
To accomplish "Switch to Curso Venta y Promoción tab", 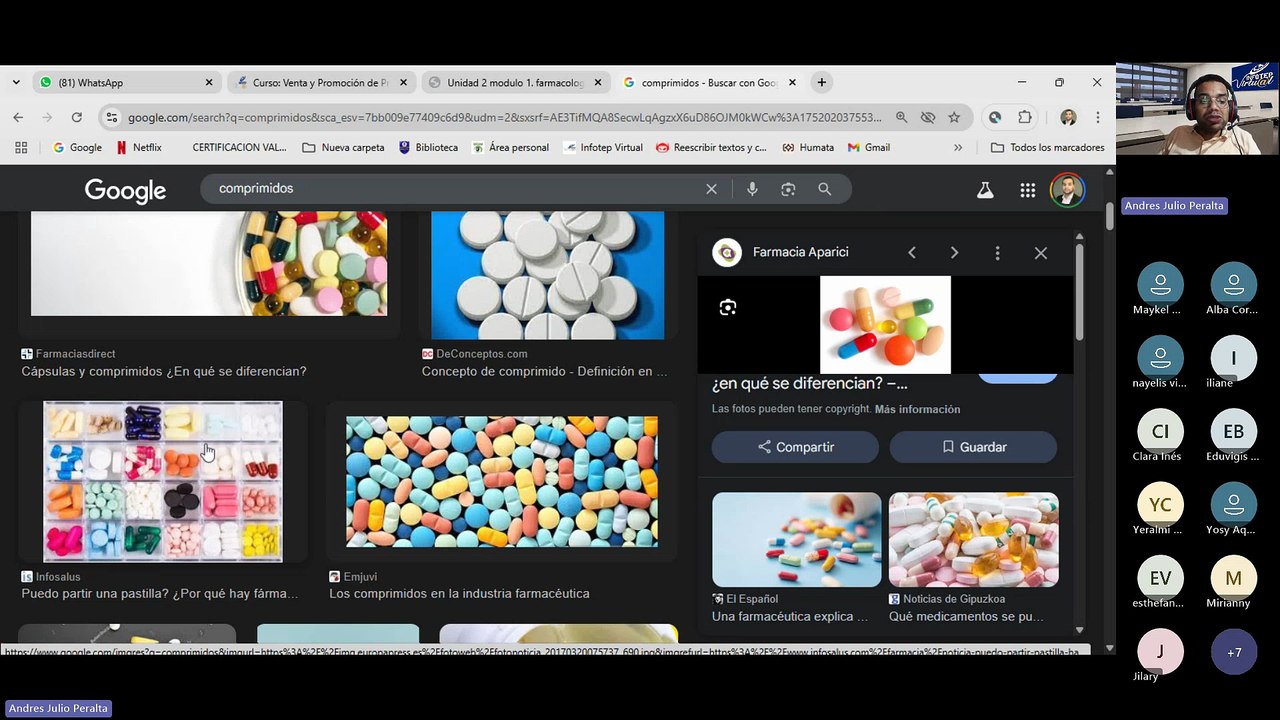I will tap(321, 83).
